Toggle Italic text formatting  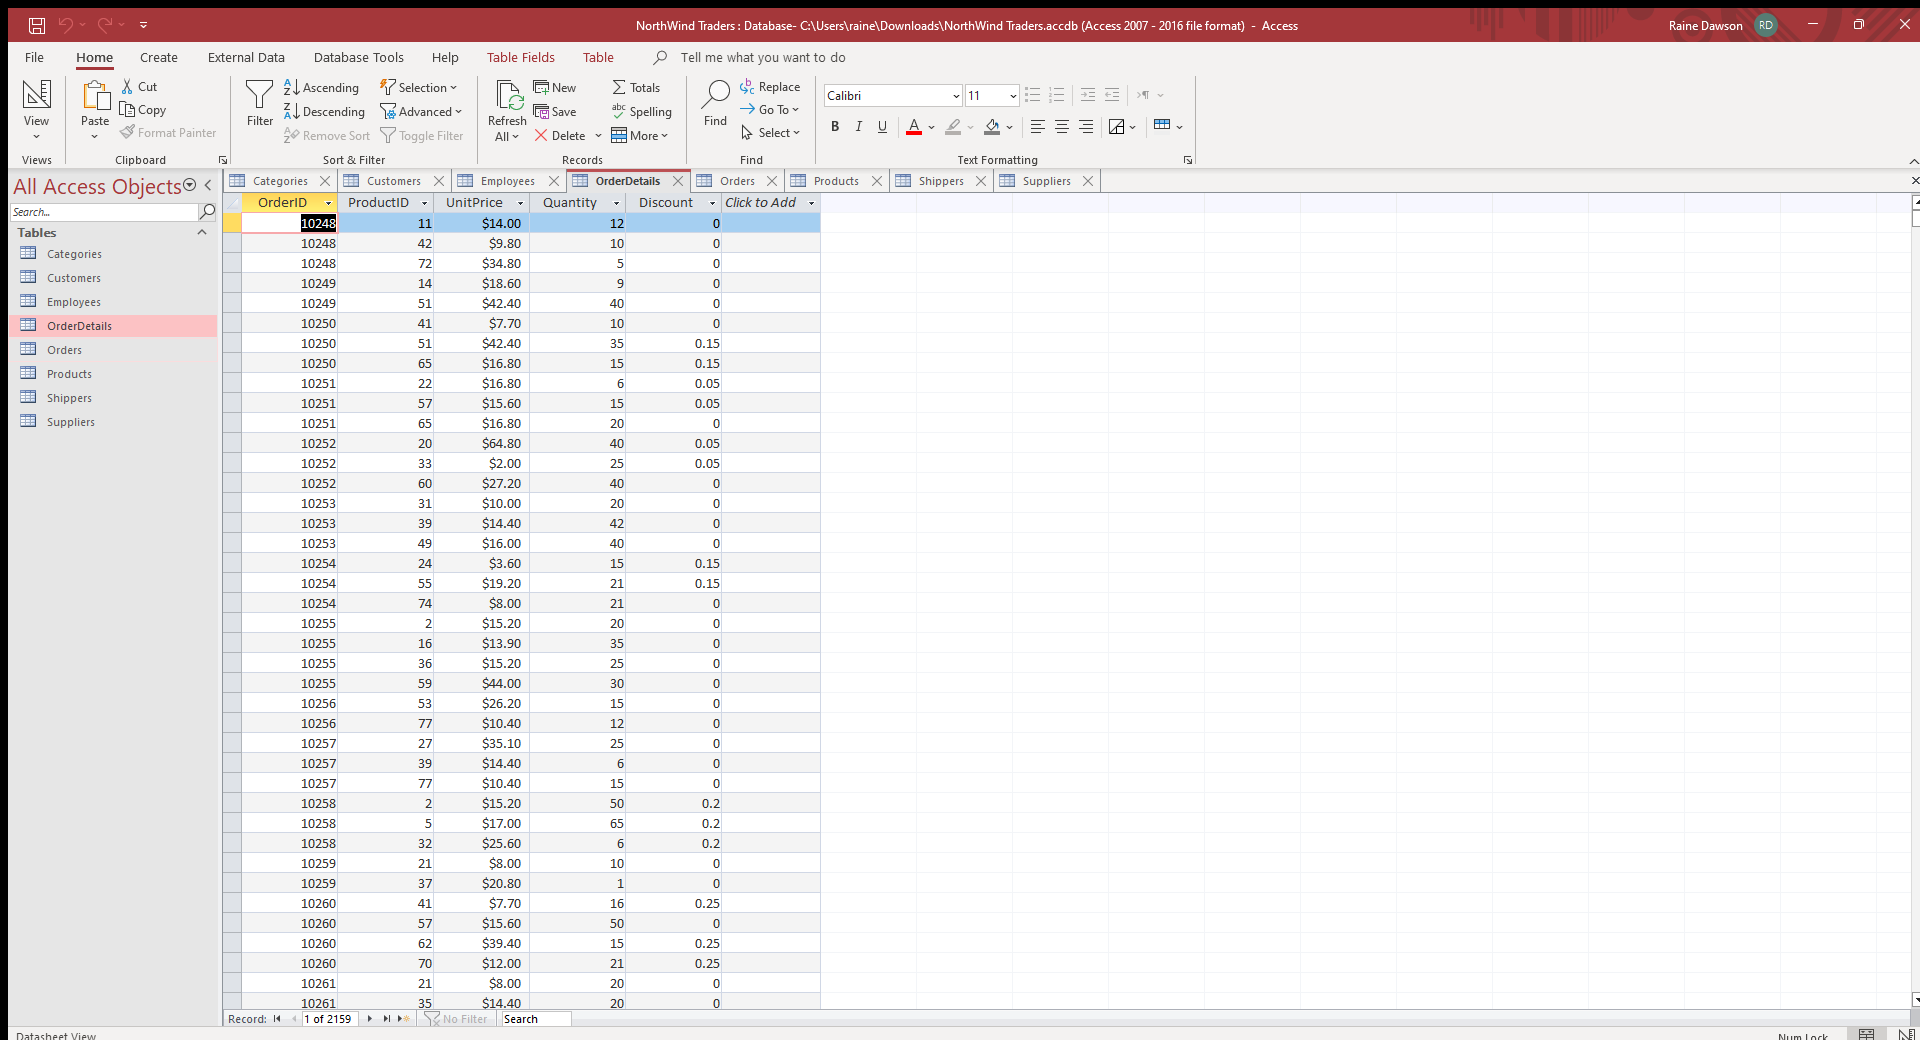pos(858,127)
